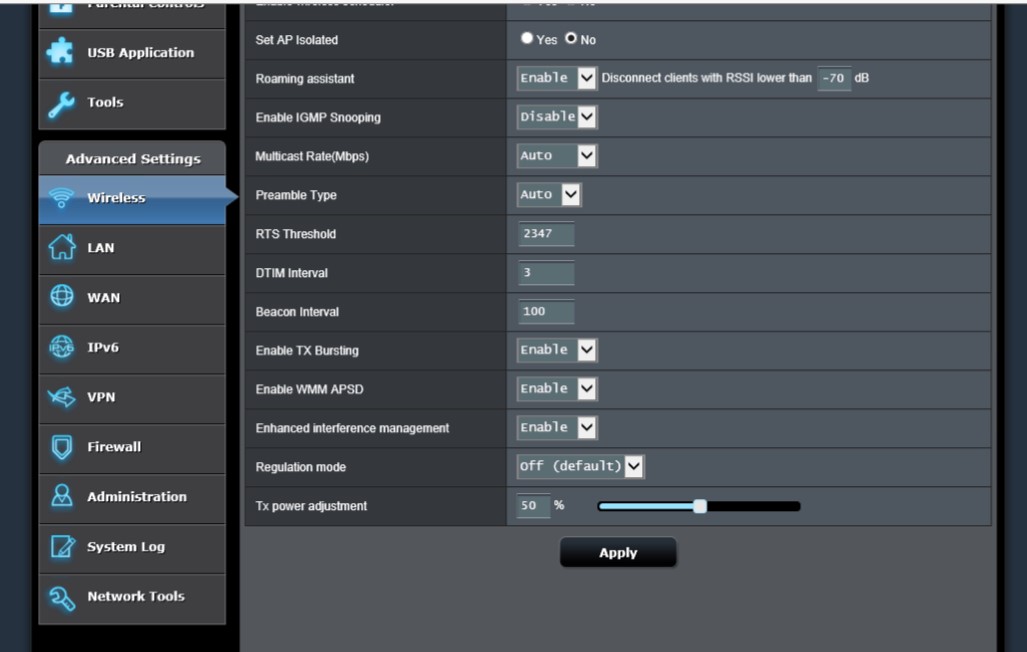Viewport: 1027px width, 652px height.
Task: Open the Multicast Rate dropdown
Action: point(556,156)
